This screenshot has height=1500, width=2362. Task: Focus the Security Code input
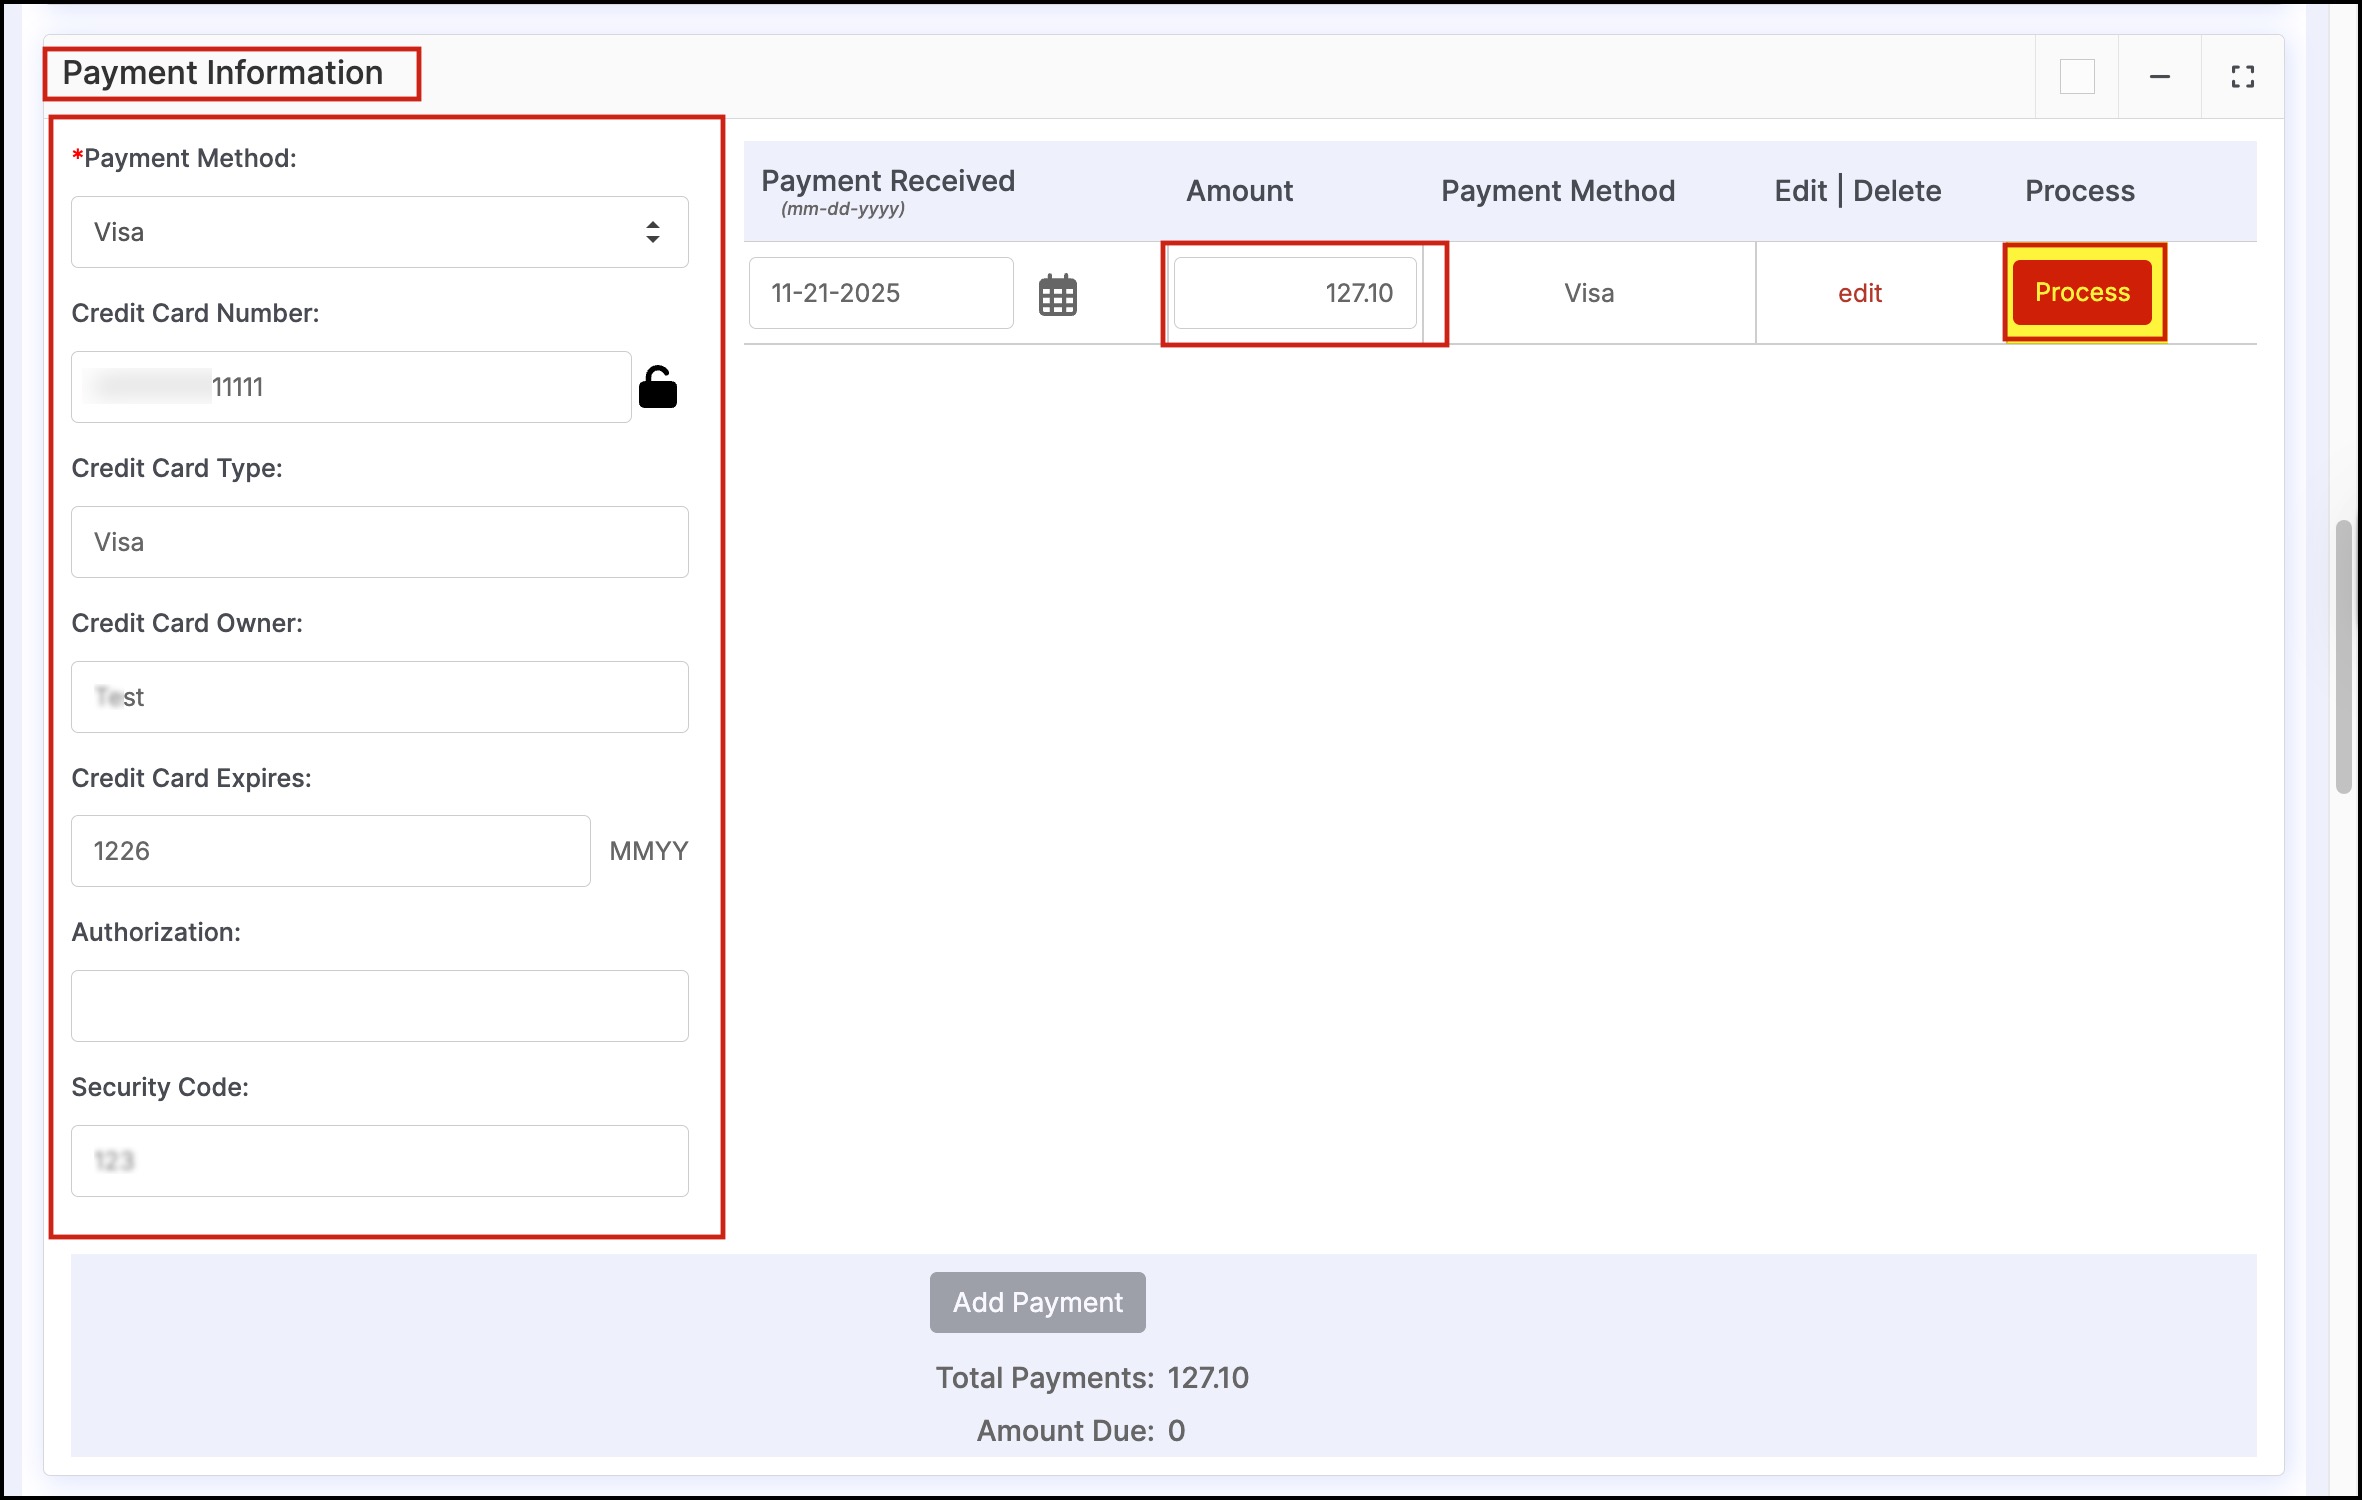click(379, 1161)
